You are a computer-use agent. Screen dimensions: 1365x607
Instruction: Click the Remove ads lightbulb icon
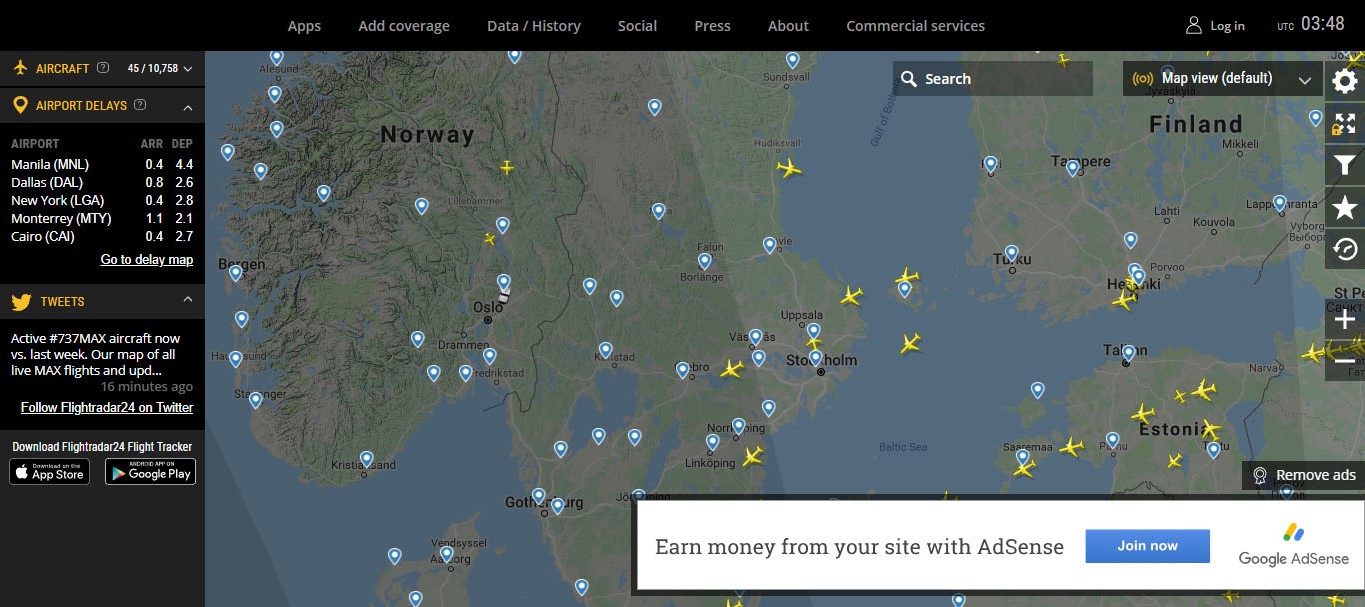1260,476
